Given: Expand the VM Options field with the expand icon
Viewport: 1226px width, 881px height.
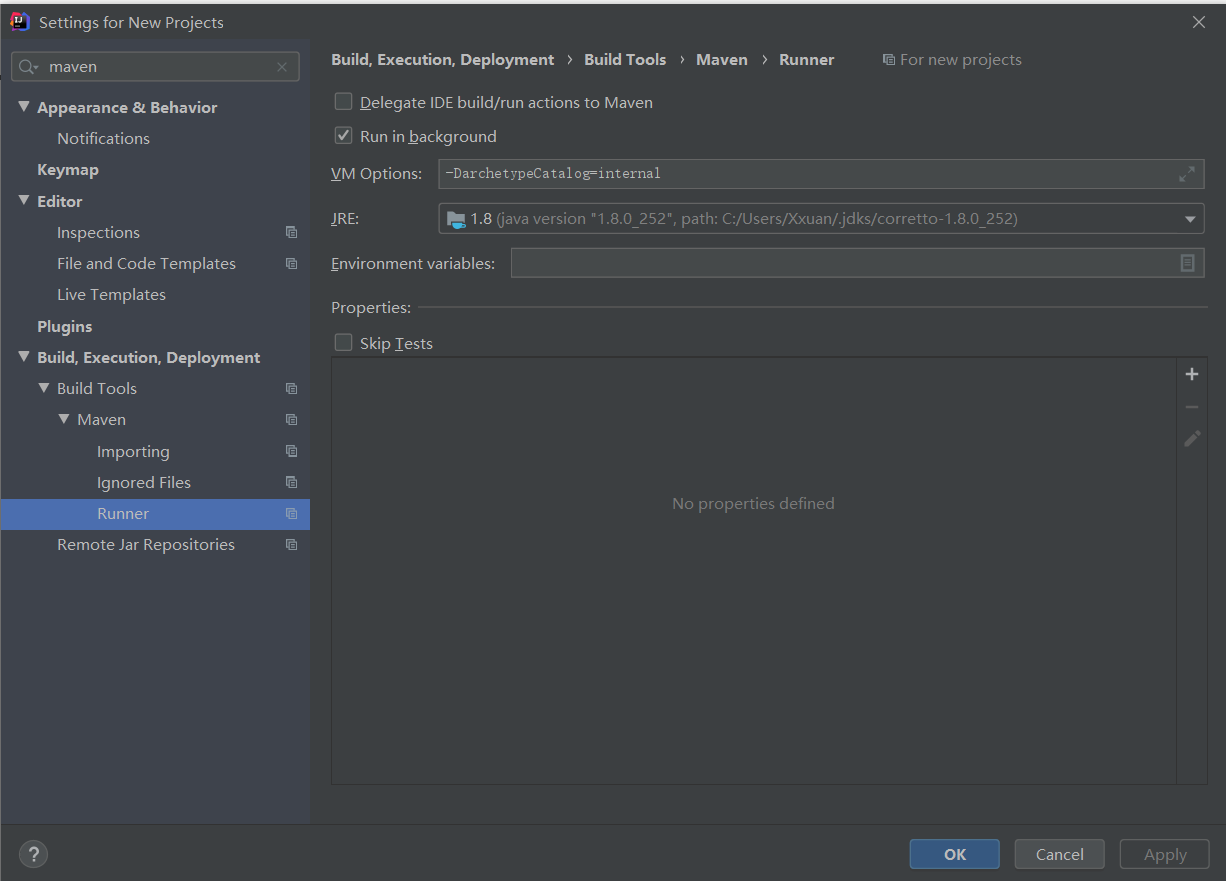Looking at the screenshot, I should pos(1187,174).
